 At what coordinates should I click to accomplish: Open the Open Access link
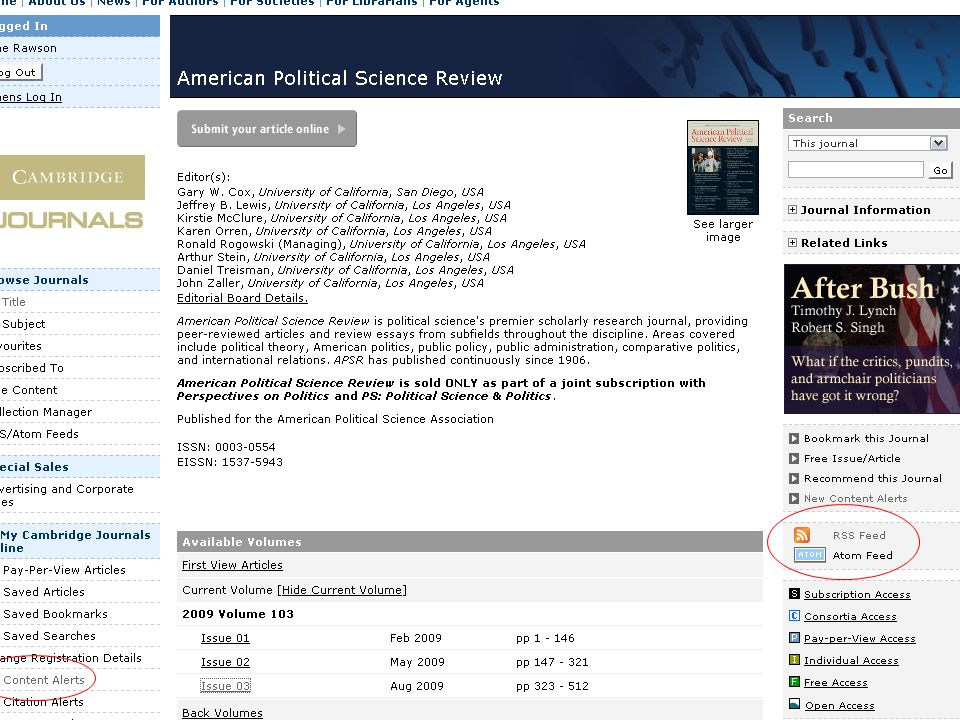point(839,705)
